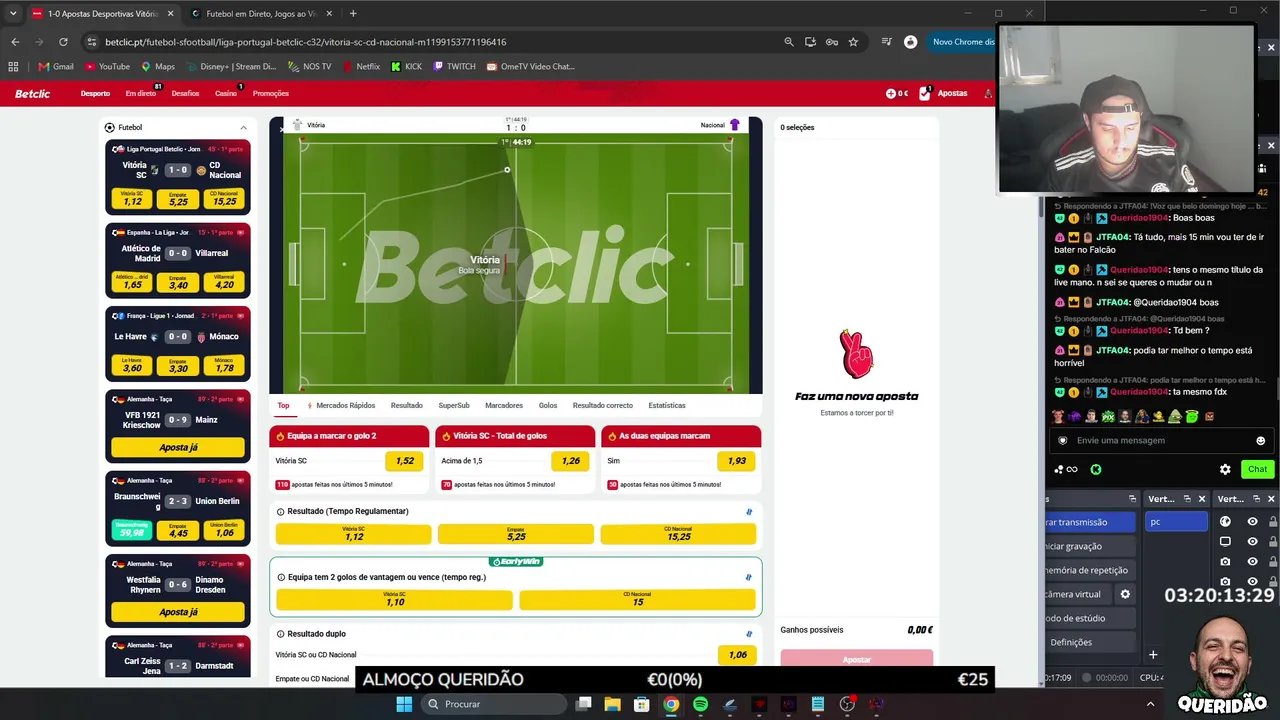
Task: Select Union Berlin odds 1,06 in sidebar
Action: pyautogui.click(x=224, y=529)
